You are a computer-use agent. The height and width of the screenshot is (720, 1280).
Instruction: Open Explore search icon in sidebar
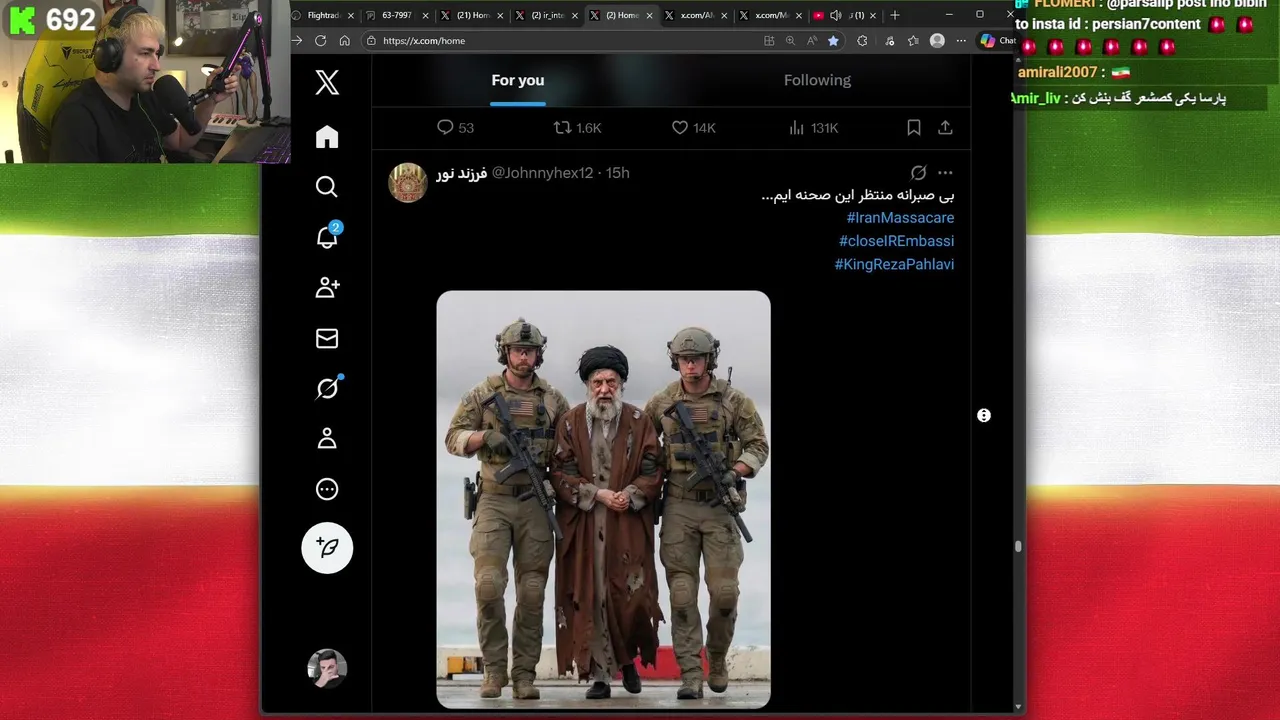[x=327, y=187]
